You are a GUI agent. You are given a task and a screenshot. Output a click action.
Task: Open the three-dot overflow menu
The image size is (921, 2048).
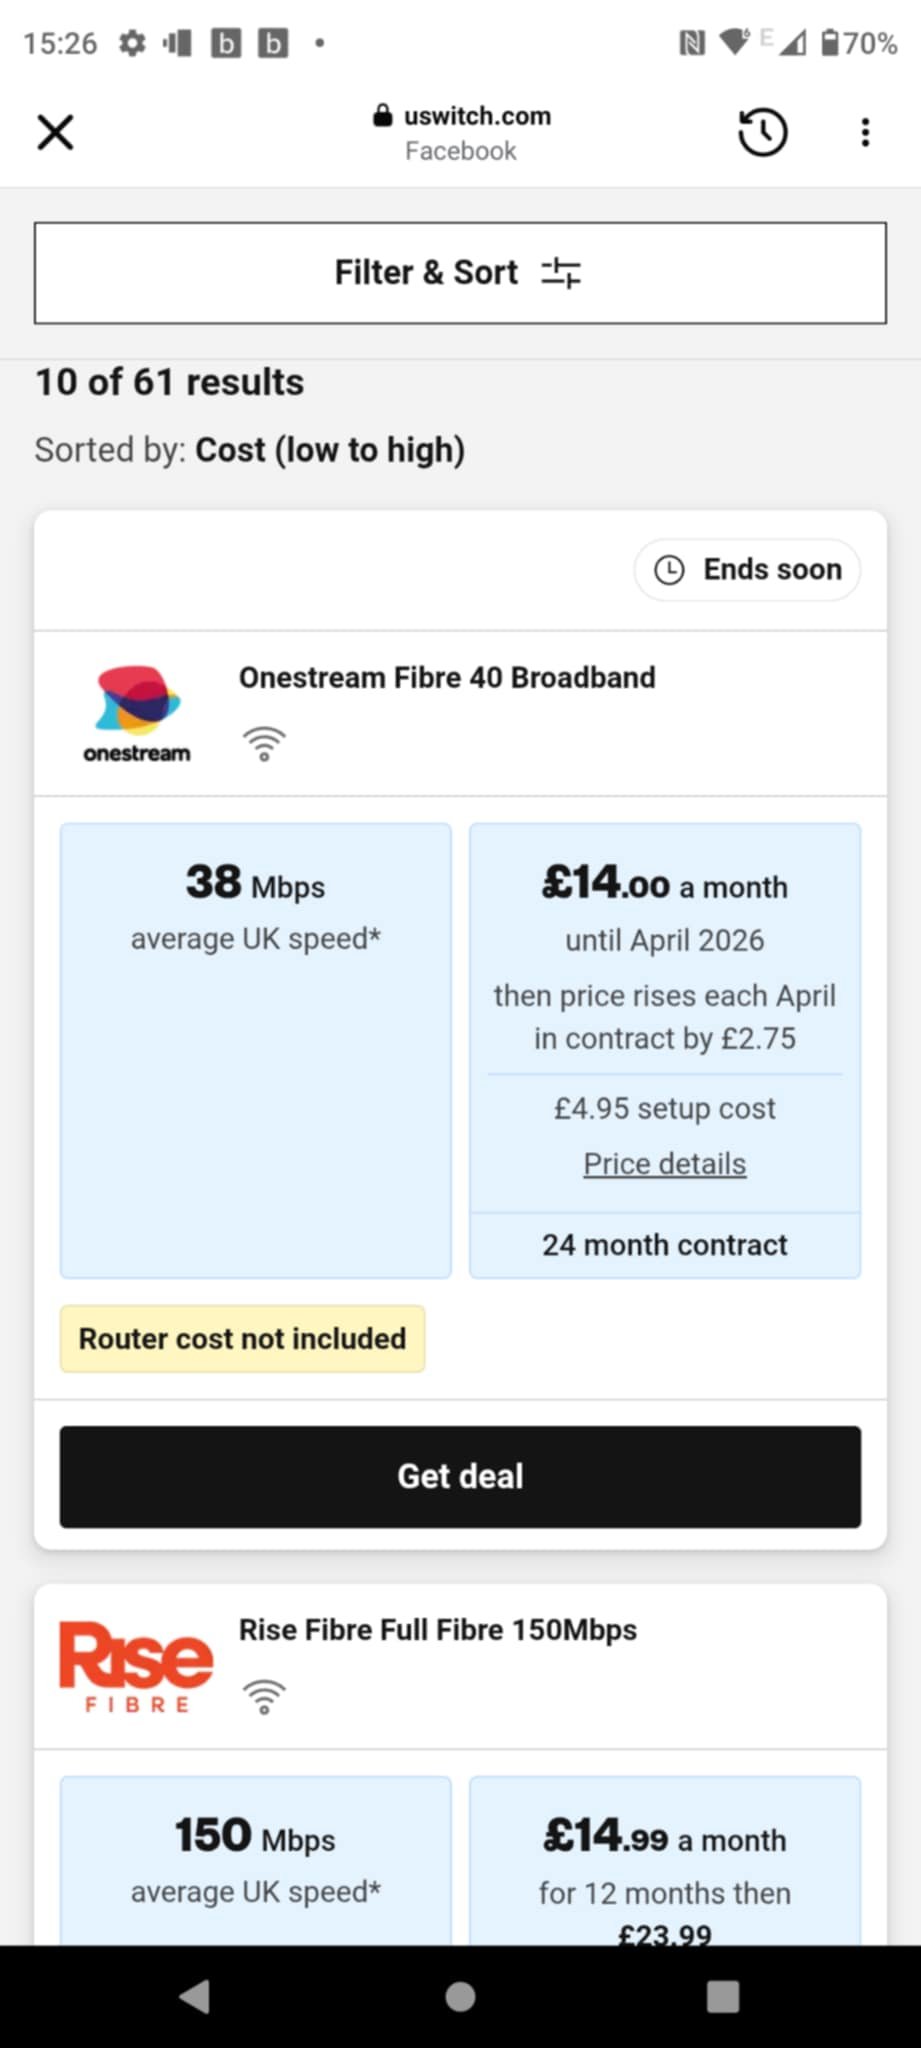pyautogui.click(x=865, y=132)
